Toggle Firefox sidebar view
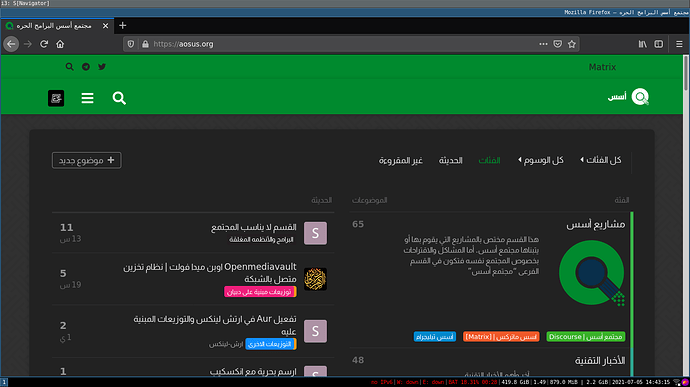Viewport: 690px width, 387px height. coord(659,44)
